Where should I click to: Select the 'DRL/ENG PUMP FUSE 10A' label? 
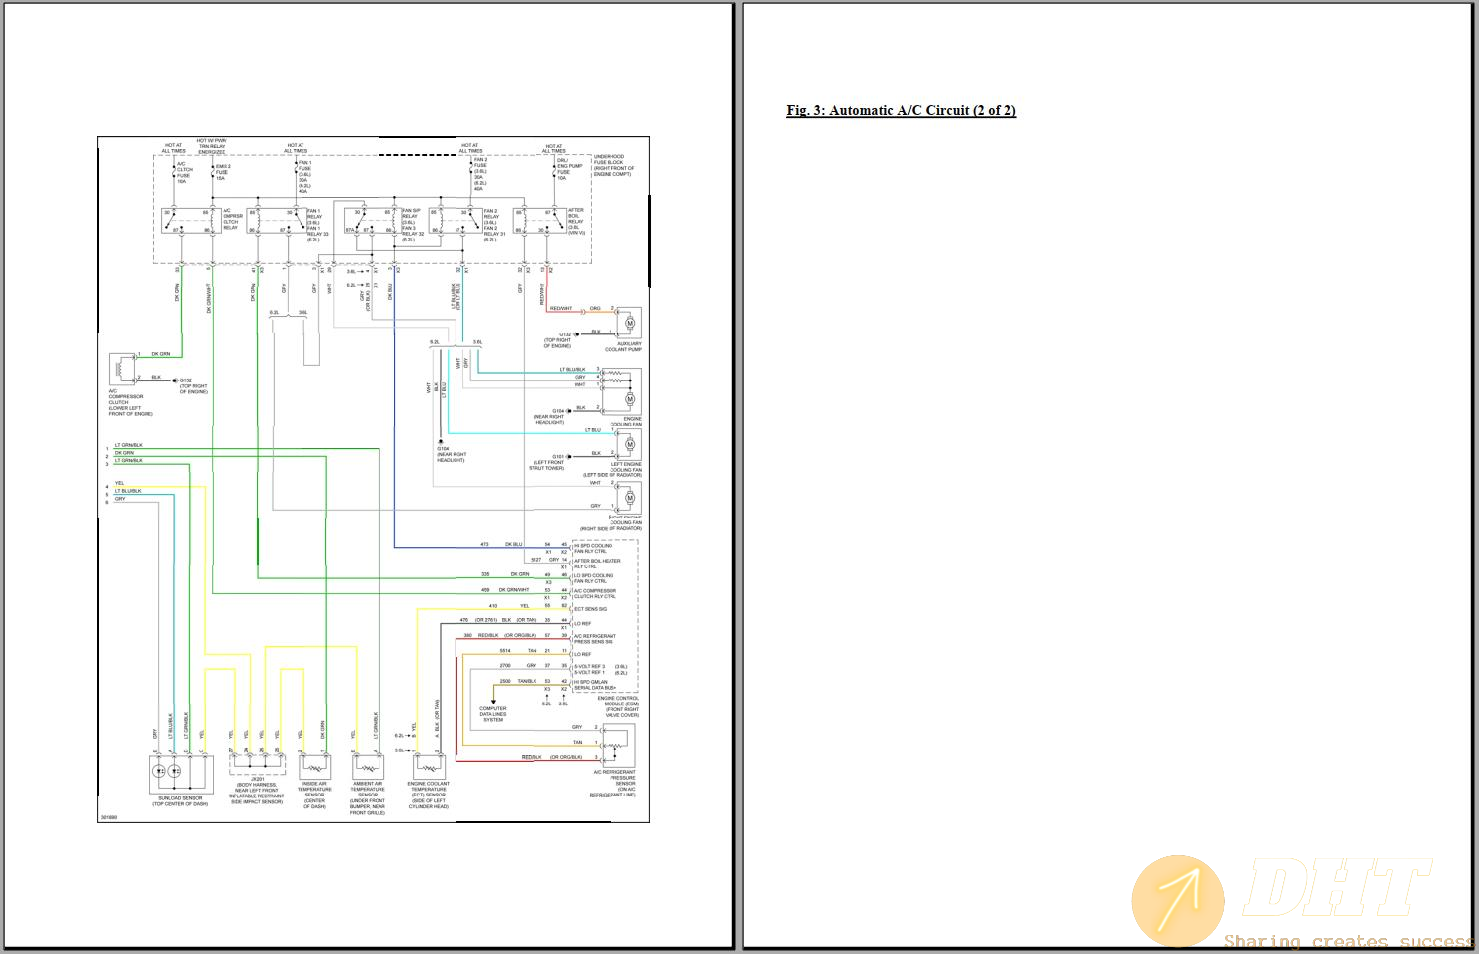[570, 169]
